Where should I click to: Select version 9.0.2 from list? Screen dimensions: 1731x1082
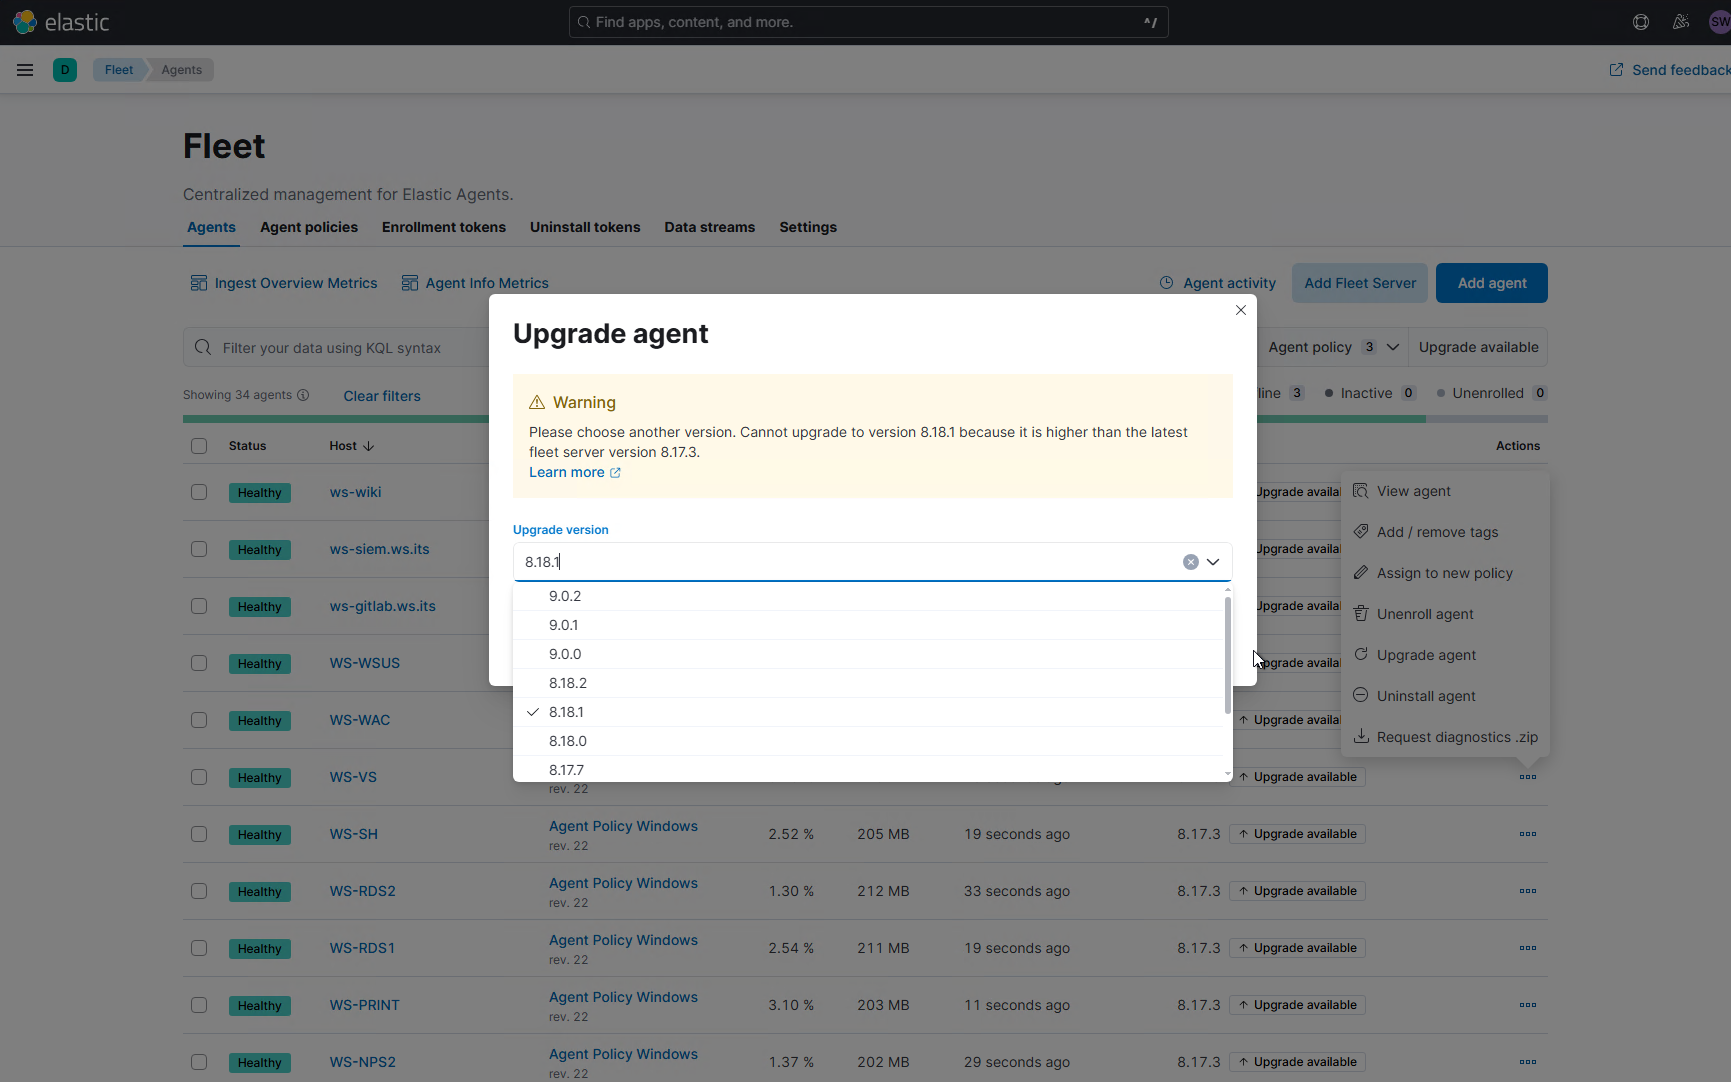(x=868, y=596)
